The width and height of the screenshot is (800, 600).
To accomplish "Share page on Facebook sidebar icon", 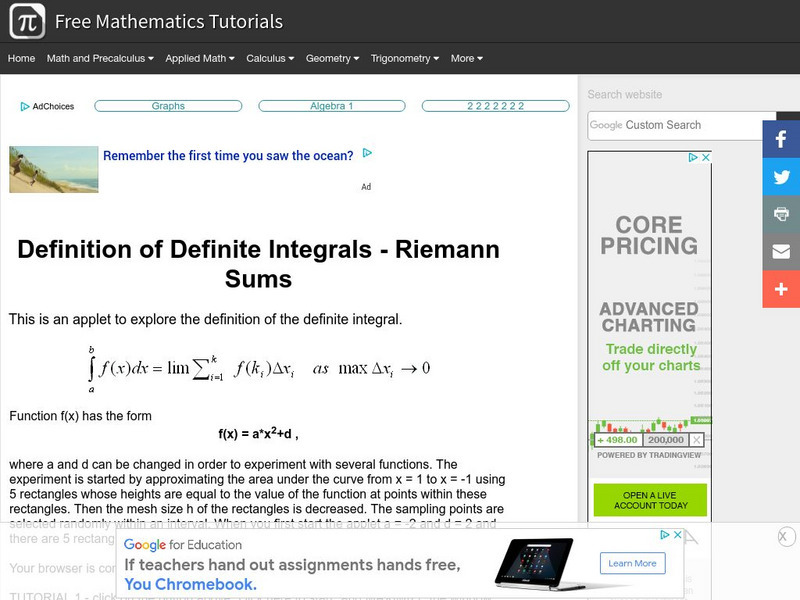I will click(781, 139).
